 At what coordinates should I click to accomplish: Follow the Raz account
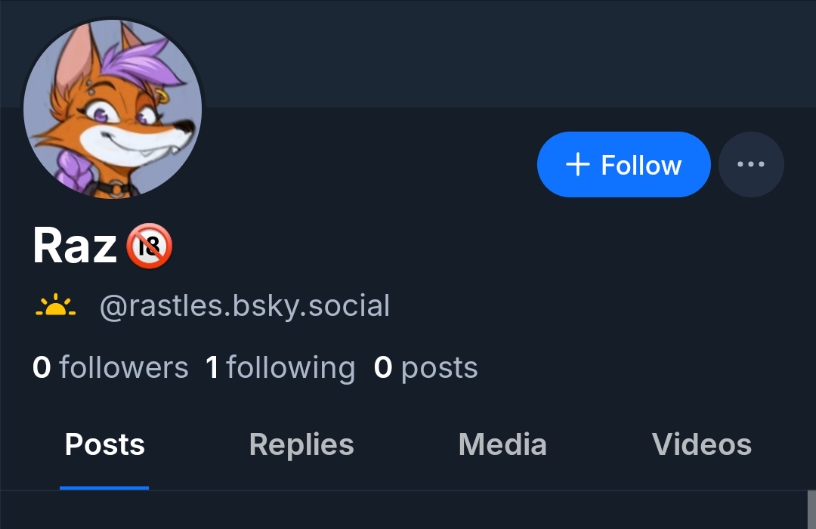[x=624, y=165]
